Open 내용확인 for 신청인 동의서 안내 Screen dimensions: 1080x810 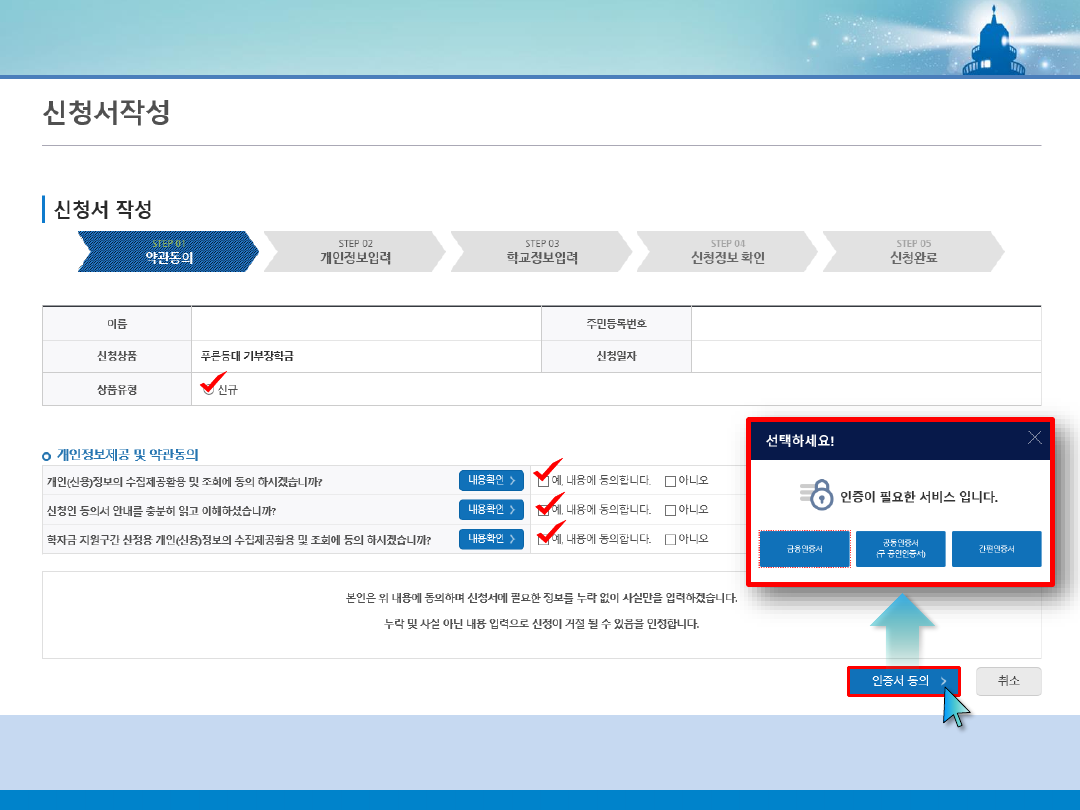[491, 510]
